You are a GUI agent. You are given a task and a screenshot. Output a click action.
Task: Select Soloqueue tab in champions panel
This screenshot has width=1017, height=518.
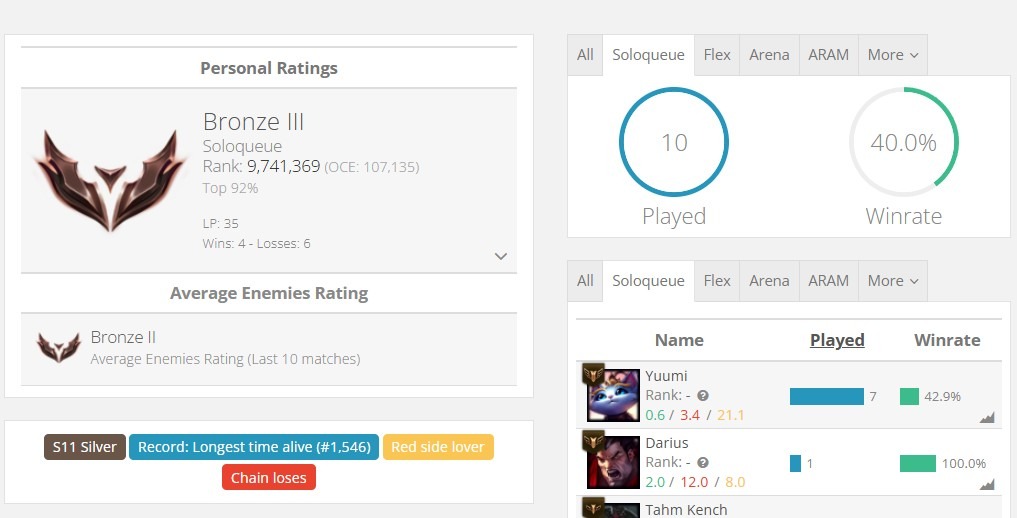point(649,281)
